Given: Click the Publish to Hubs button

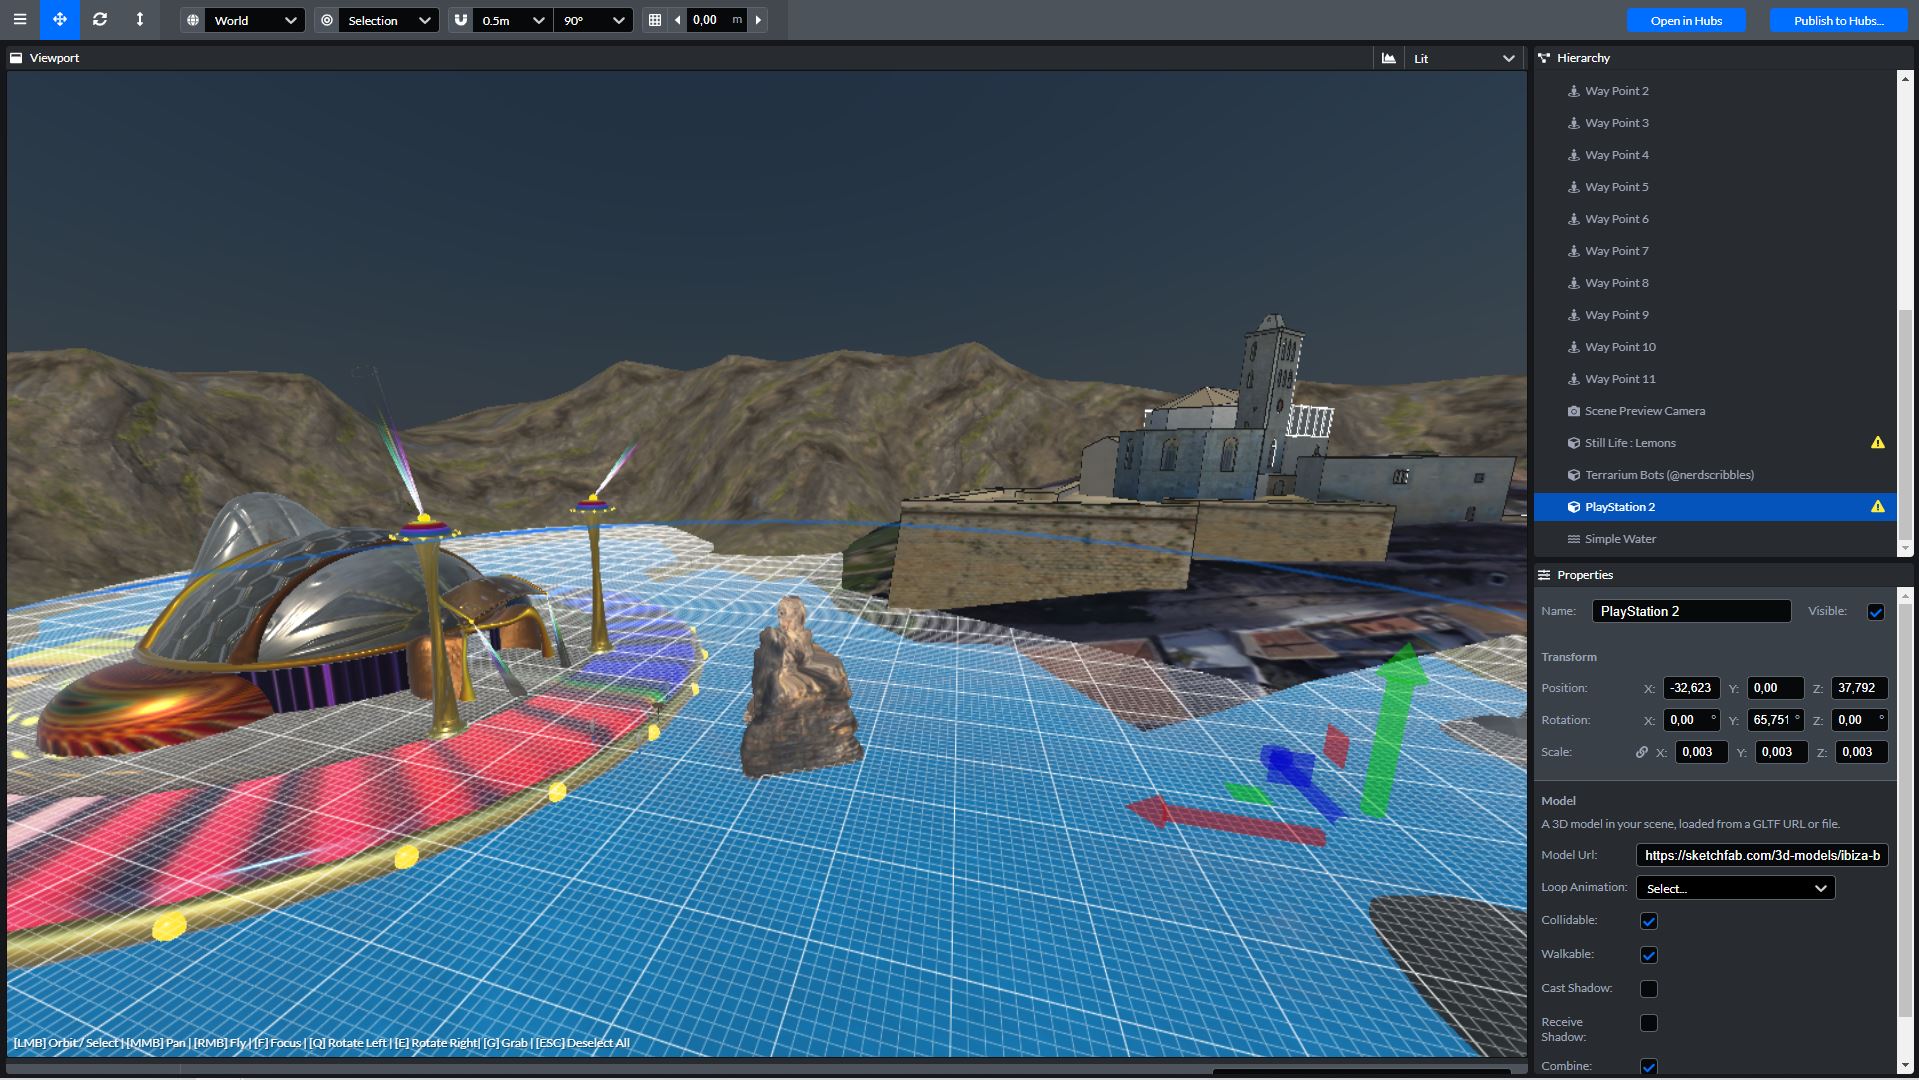Looking at the screenshot, I should (1838, 20).
